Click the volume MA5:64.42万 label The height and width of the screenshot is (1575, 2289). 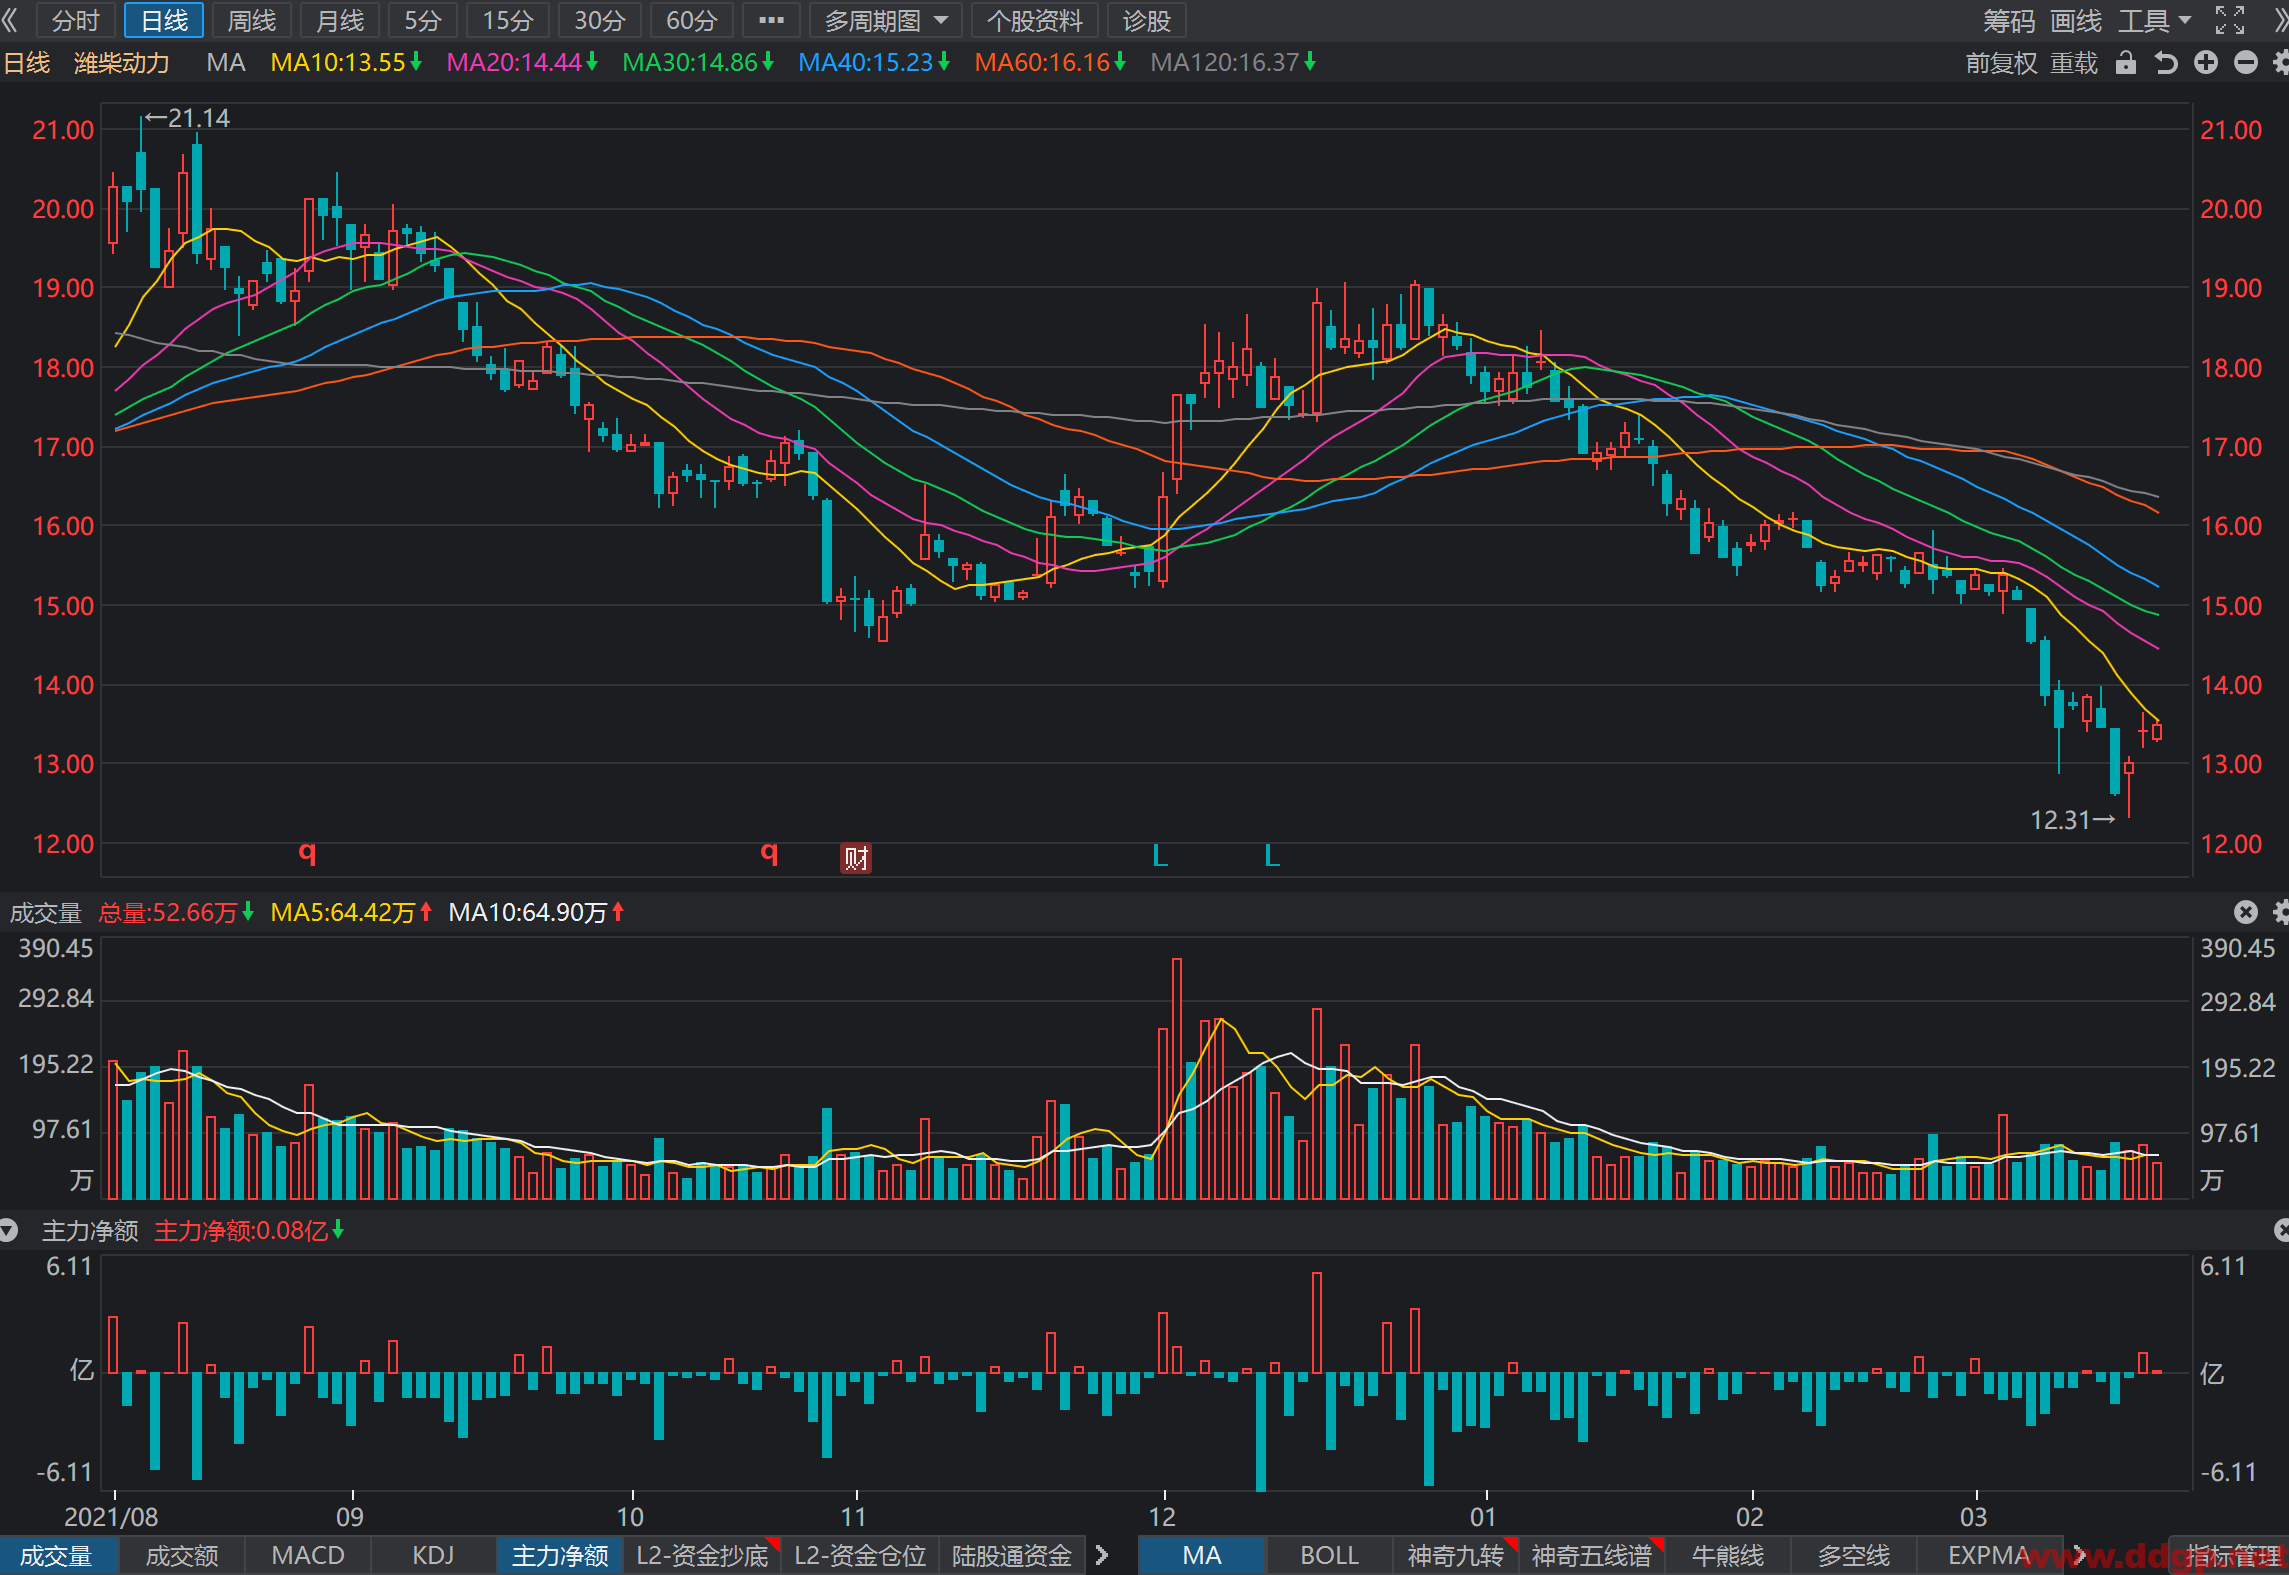click(x=351, y=913)
